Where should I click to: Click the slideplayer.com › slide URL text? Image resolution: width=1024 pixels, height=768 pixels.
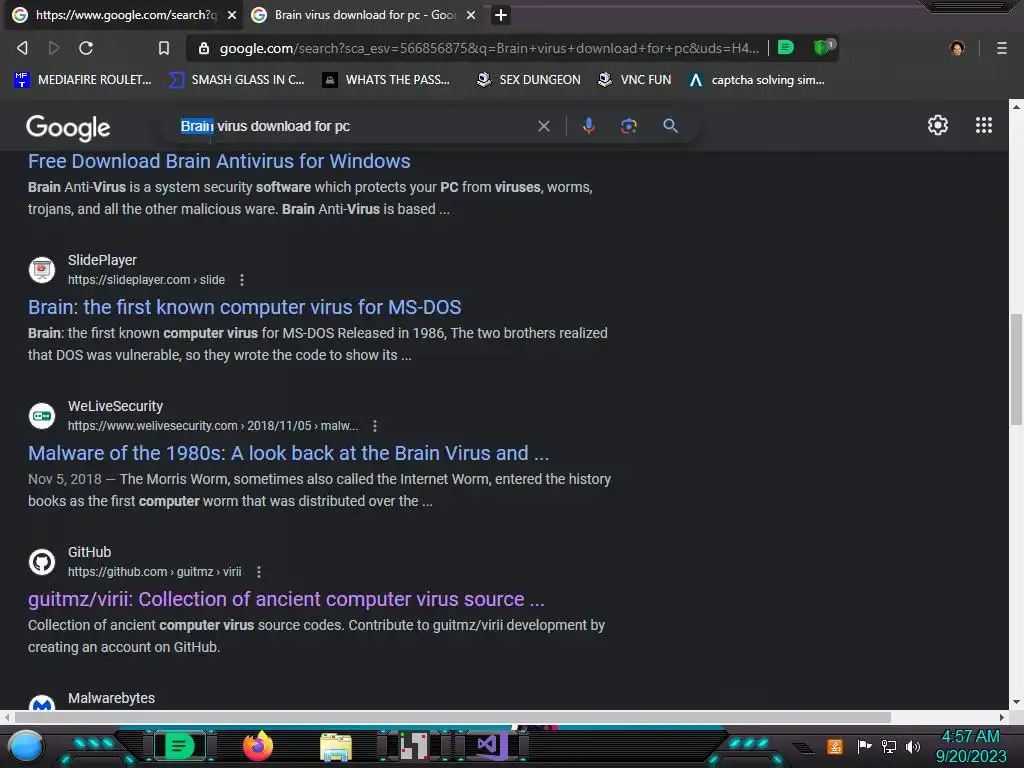tap(146, 280)
